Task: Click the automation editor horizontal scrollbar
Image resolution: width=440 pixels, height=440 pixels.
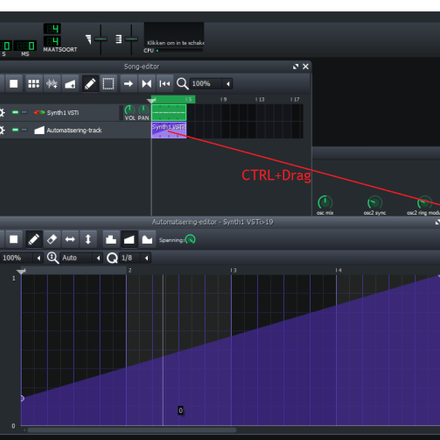Action: coord(132,430)
